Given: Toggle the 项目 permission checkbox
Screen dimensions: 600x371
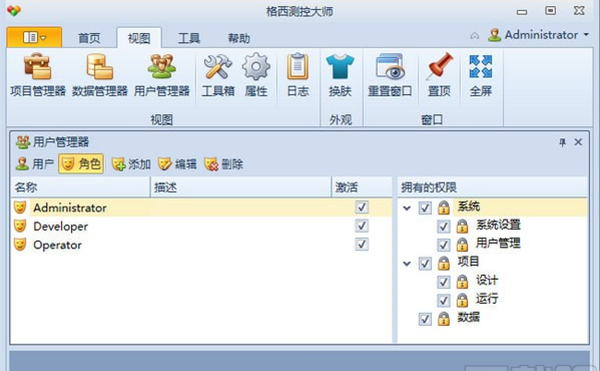Looking at the screenshot, I should pos(425,263).
